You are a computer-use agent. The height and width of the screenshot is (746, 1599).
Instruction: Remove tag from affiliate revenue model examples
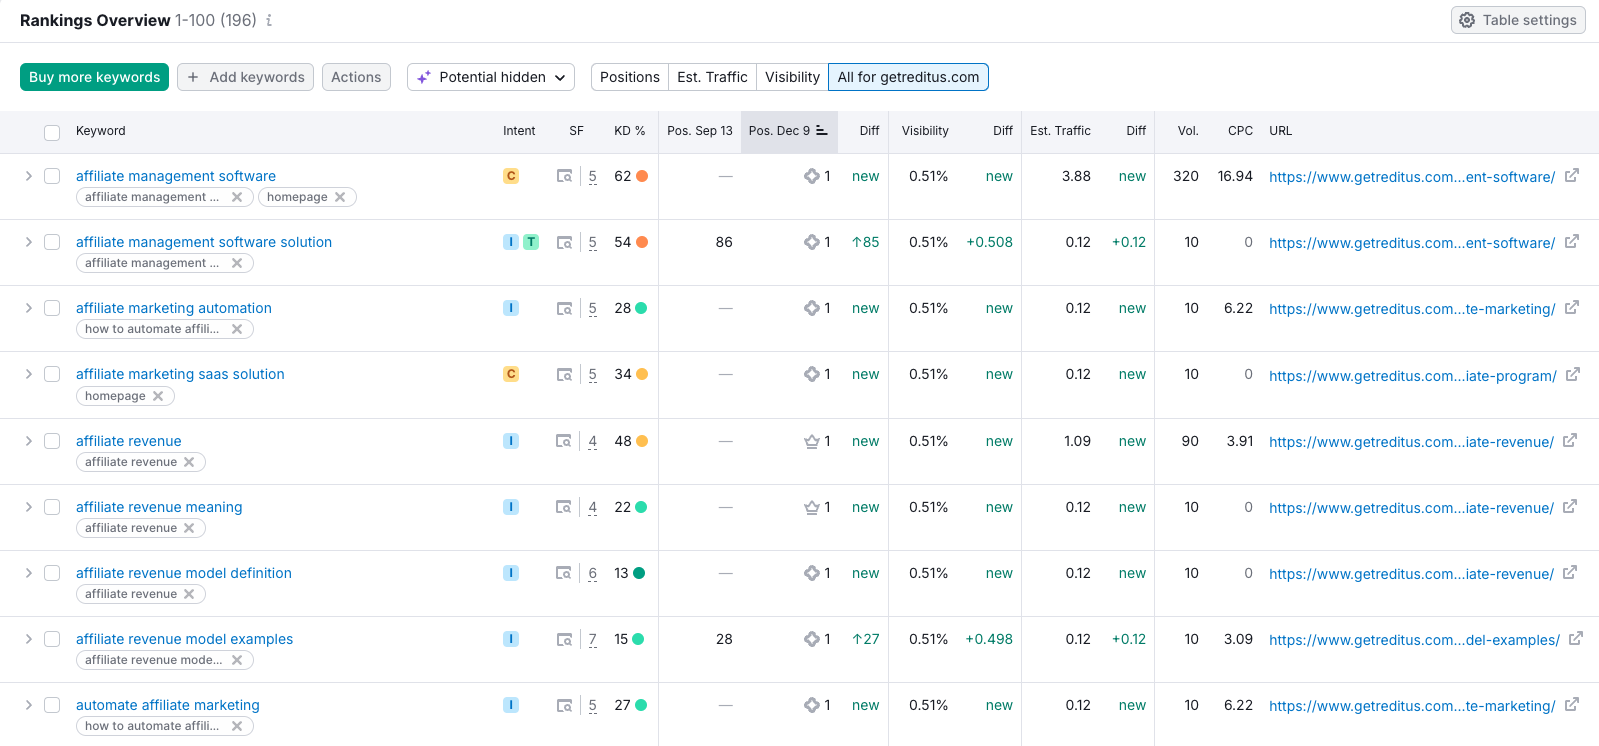(237, 660)
